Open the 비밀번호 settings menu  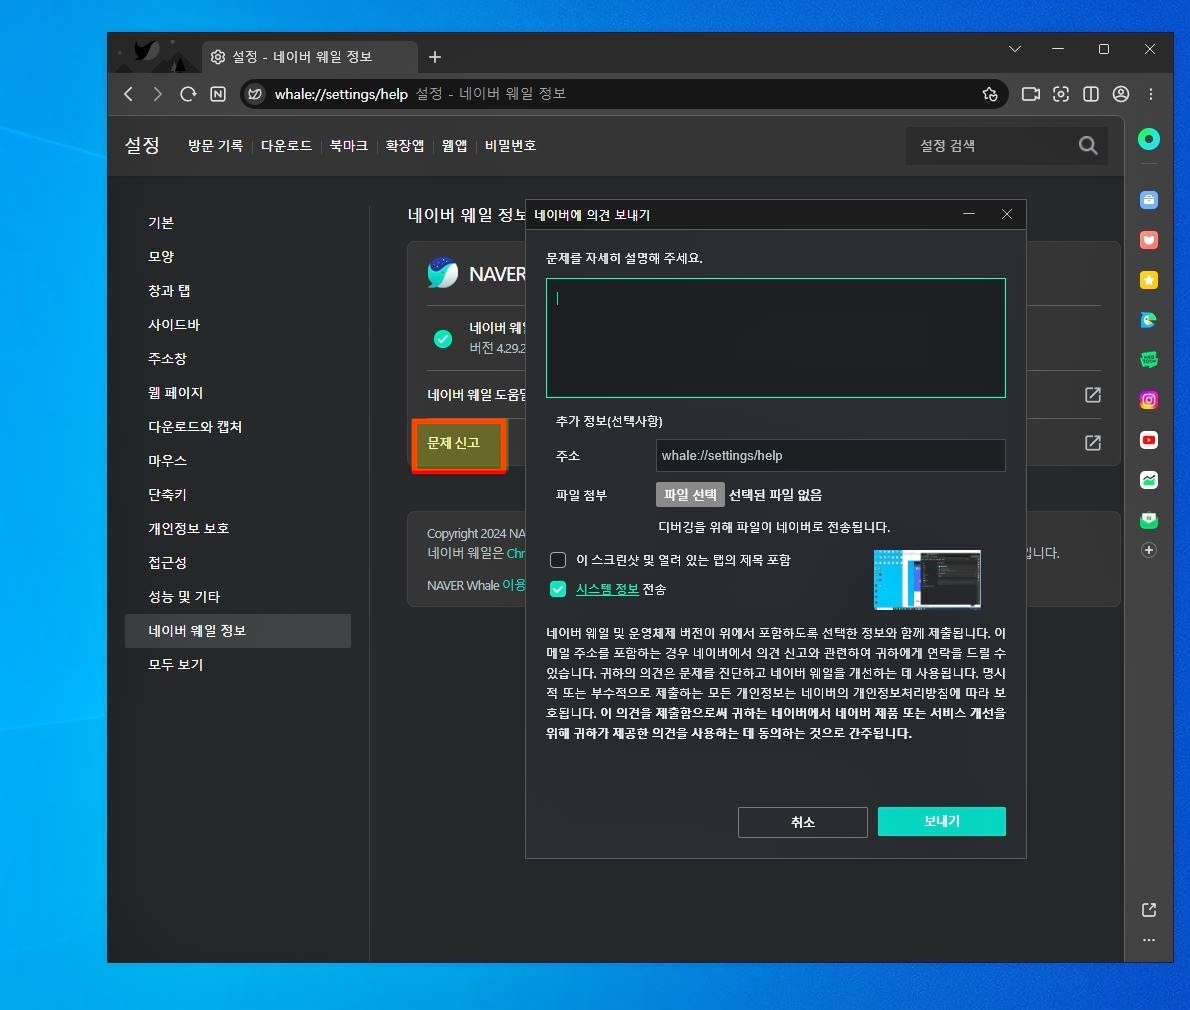click(x=511, y=146)
